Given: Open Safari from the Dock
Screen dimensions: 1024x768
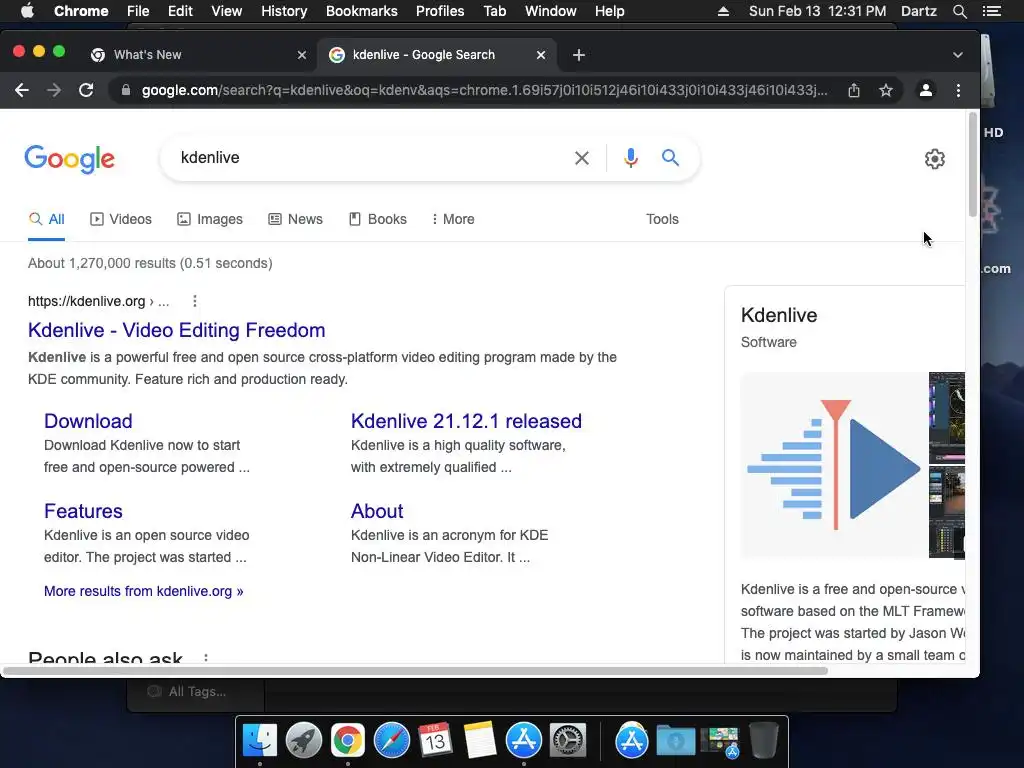Looking at the screenshot, I should (x=391, y=740).
